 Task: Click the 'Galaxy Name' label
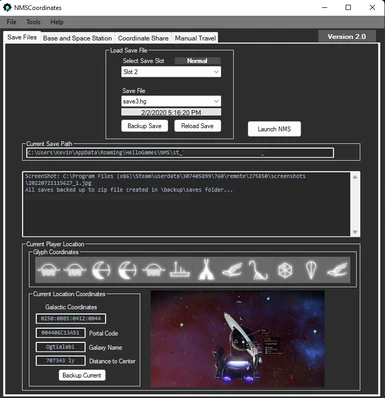point(105,347)
